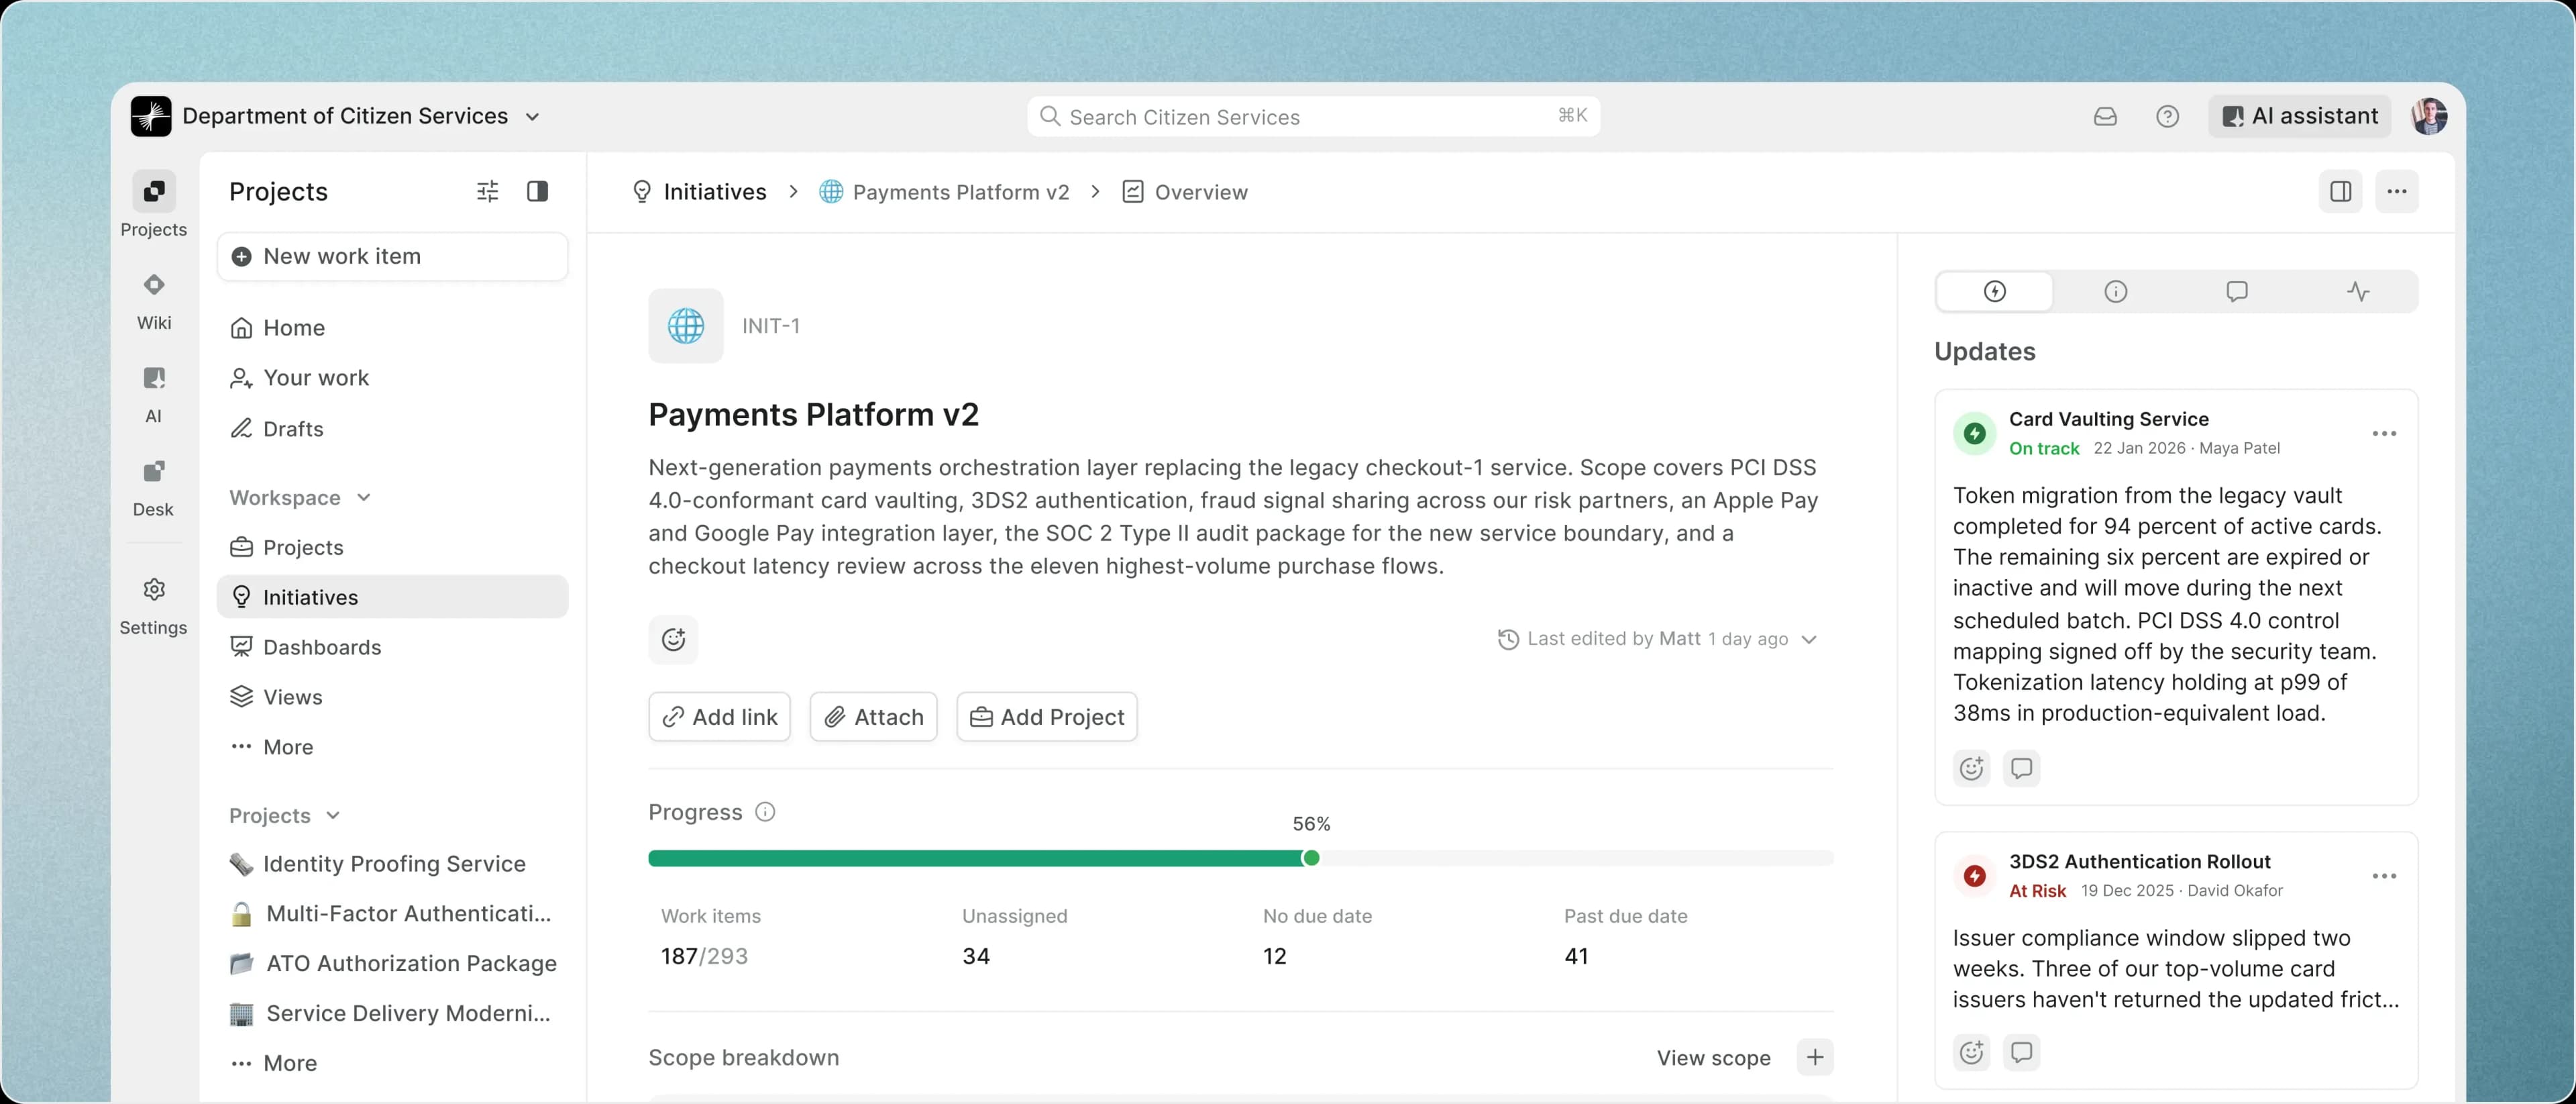Switch to the comments tab

point(2236,291)
